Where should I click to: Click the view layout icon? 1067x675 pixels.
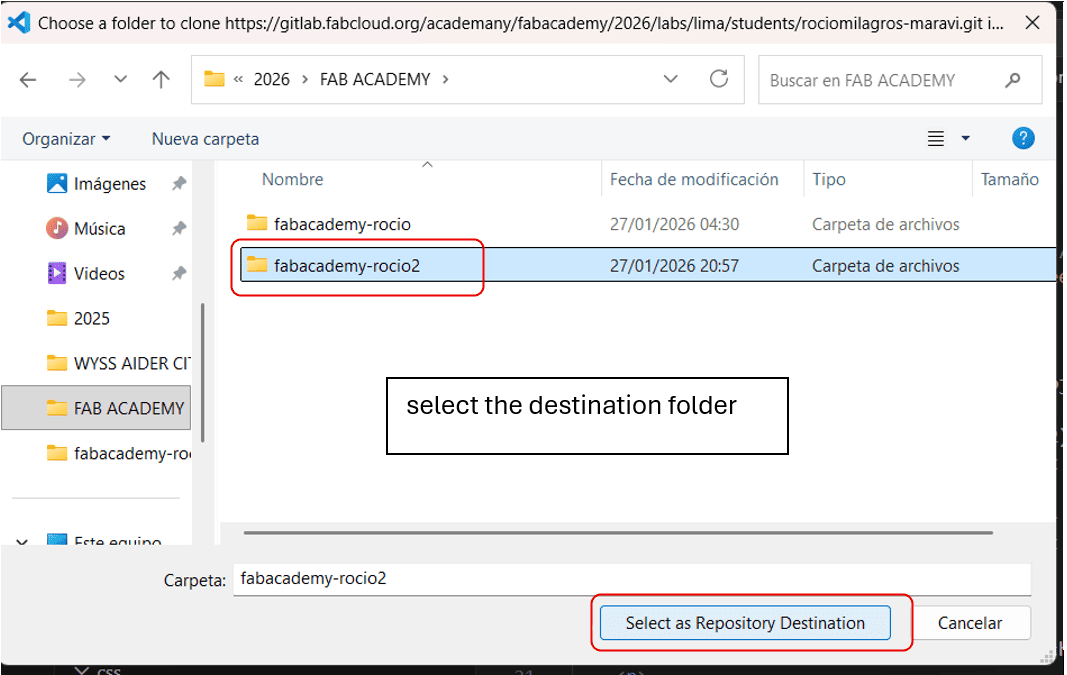[x=936, y=139]
